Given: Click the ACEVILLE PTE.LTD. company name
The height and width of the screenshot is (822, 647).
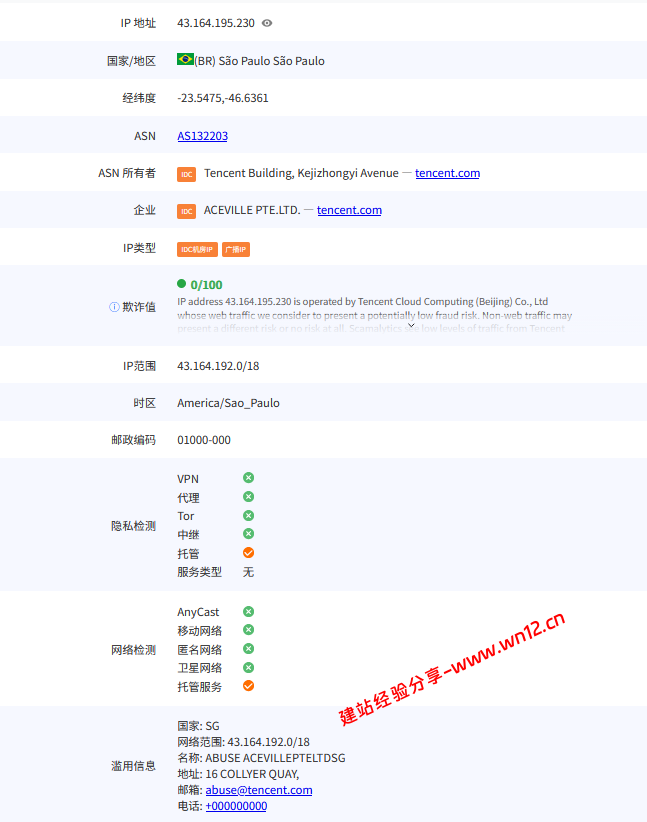Looking at the screenshot, I should click(x=252, y=210).
